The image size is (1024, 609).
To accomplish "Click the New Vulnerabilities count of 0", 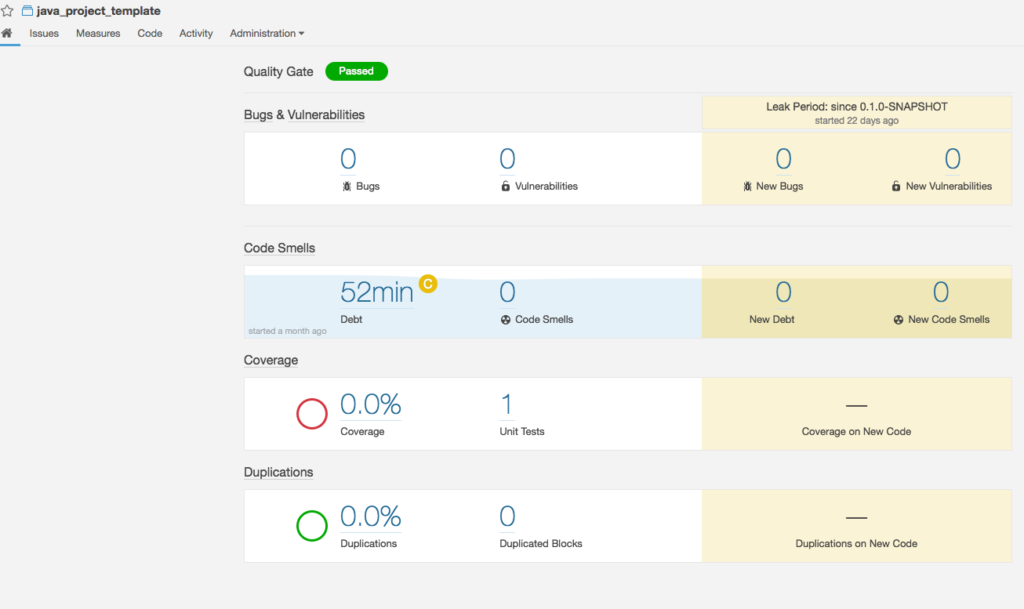I will tap(953, 159).
